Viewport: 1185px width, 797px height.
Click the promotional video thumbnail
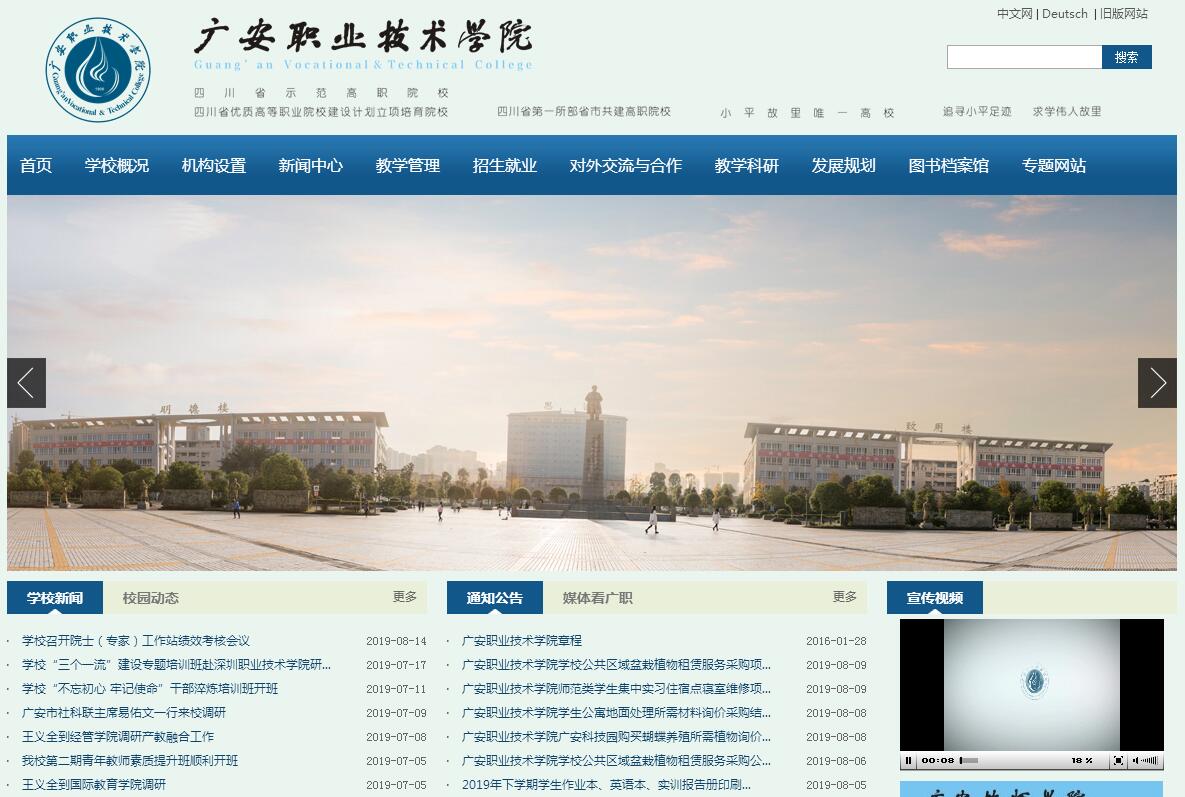pos(1031,684)
